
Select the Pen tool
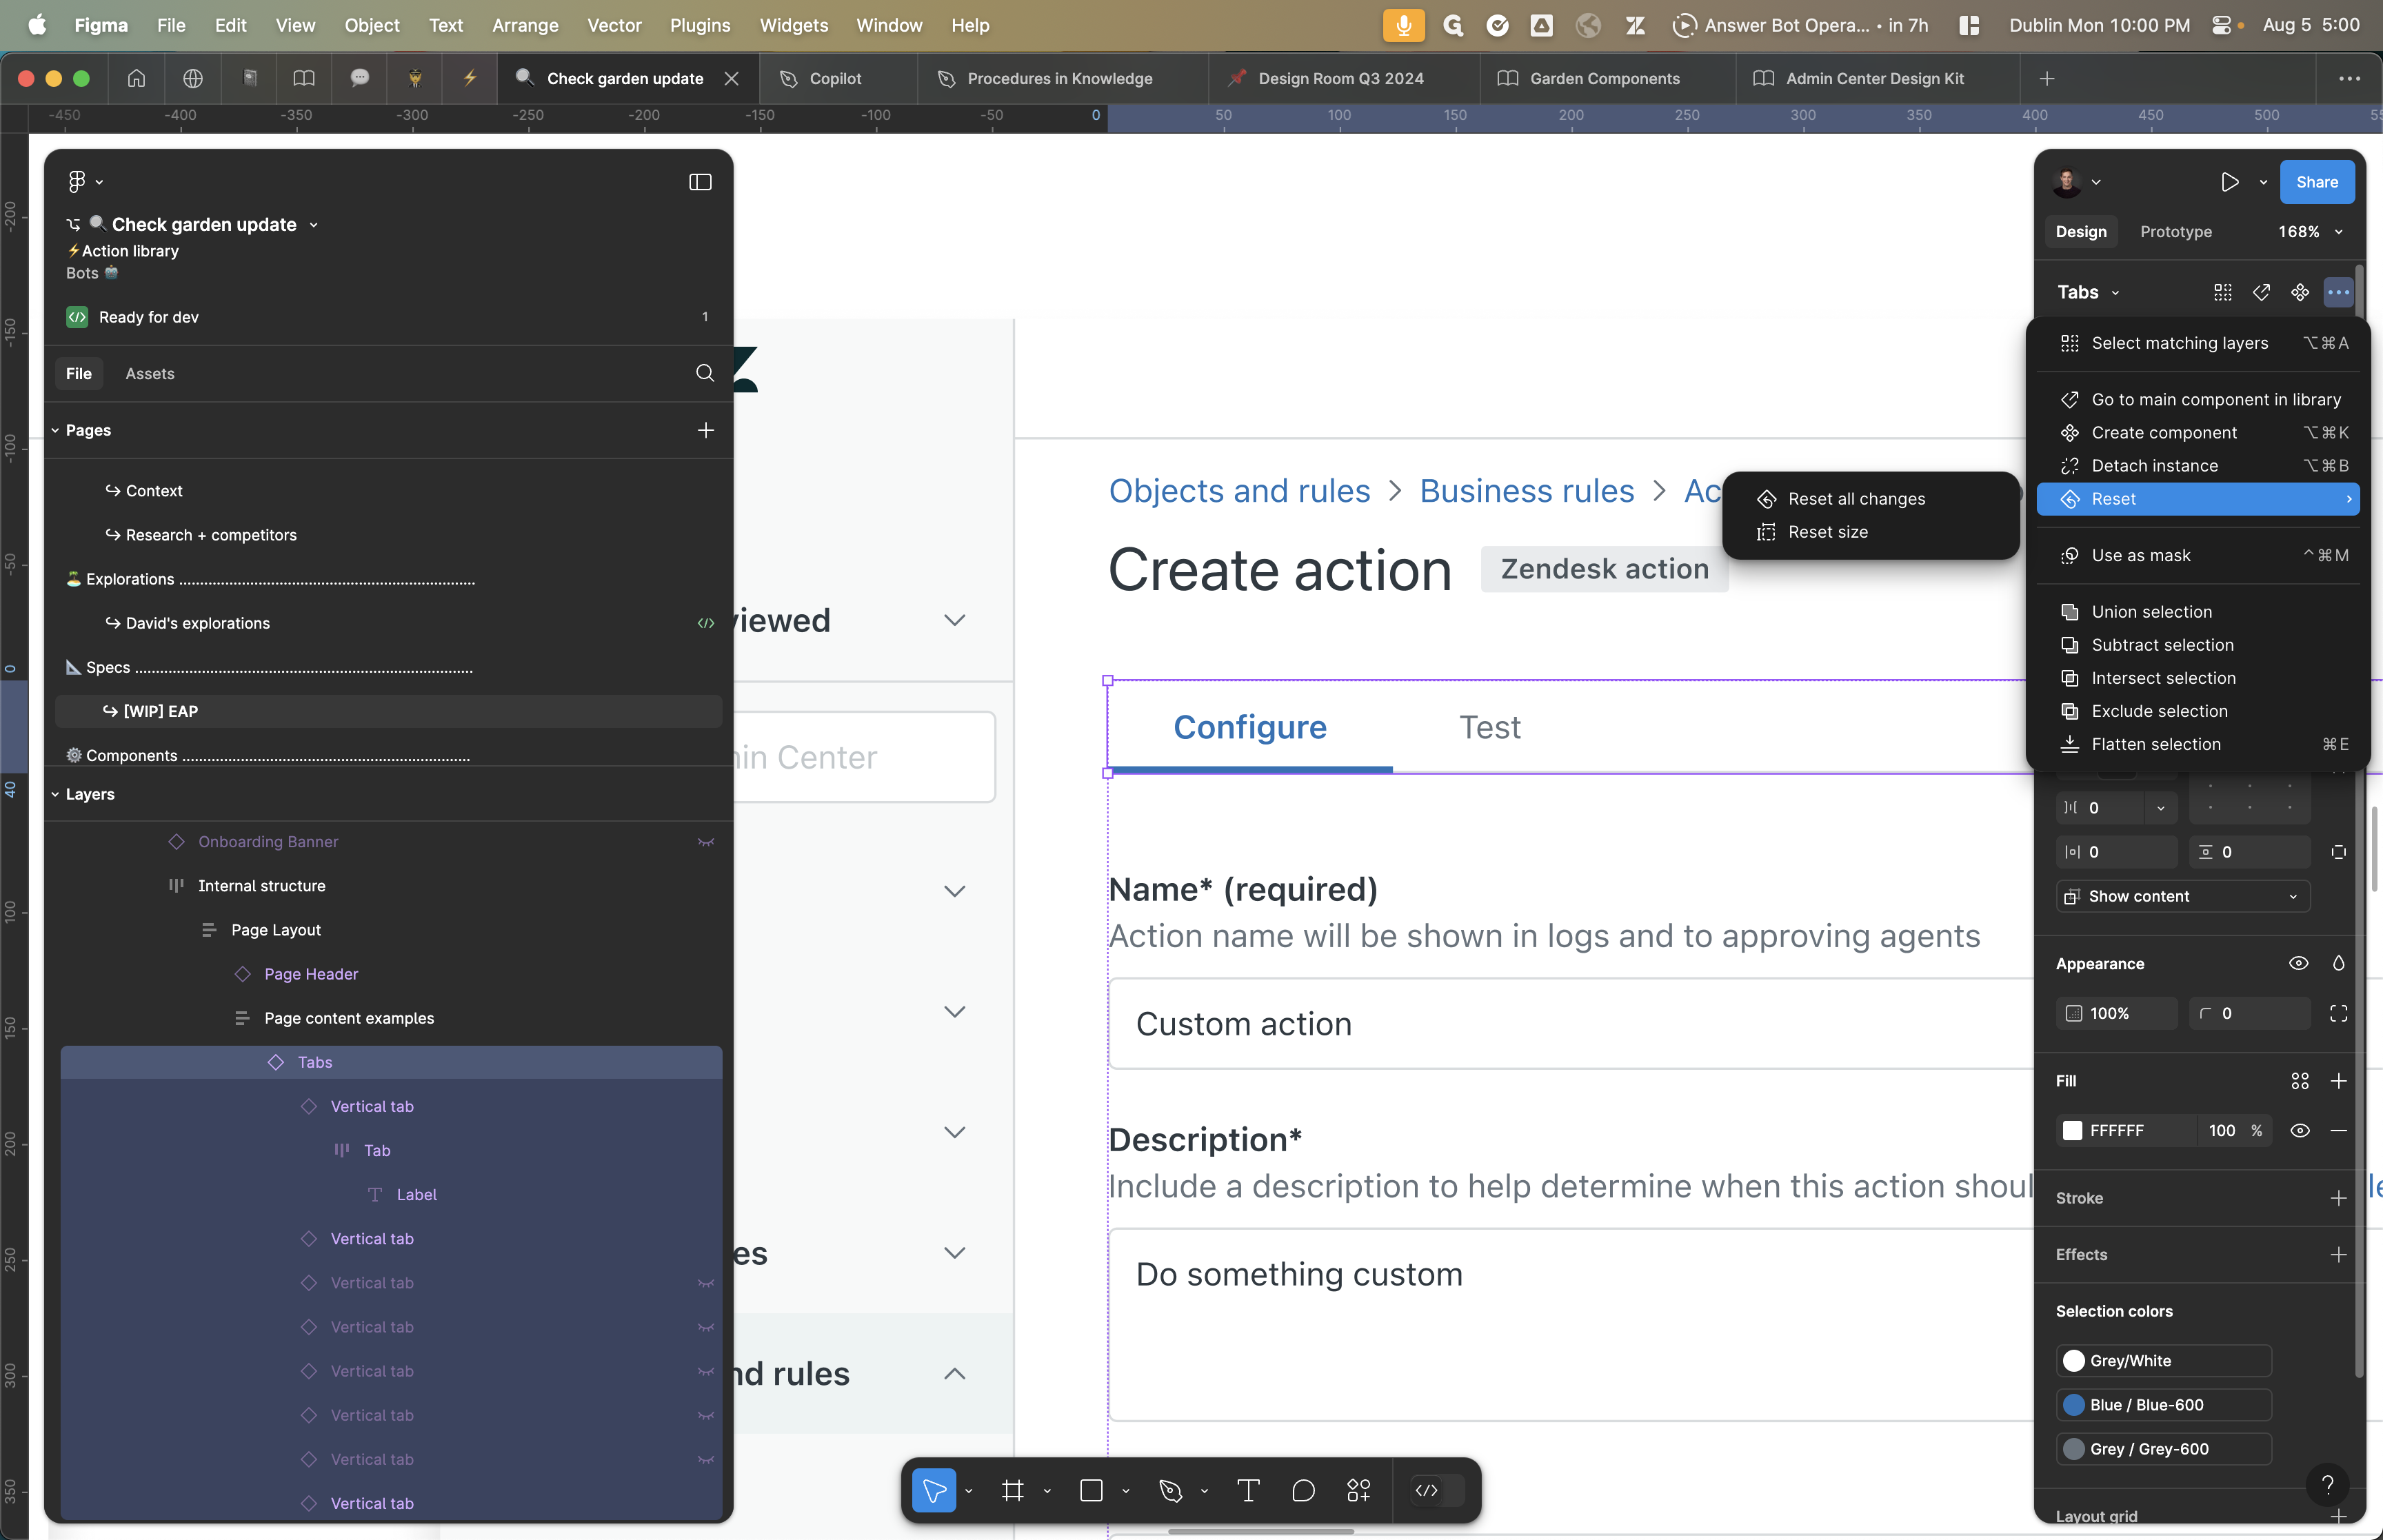pos(1170,1490)
